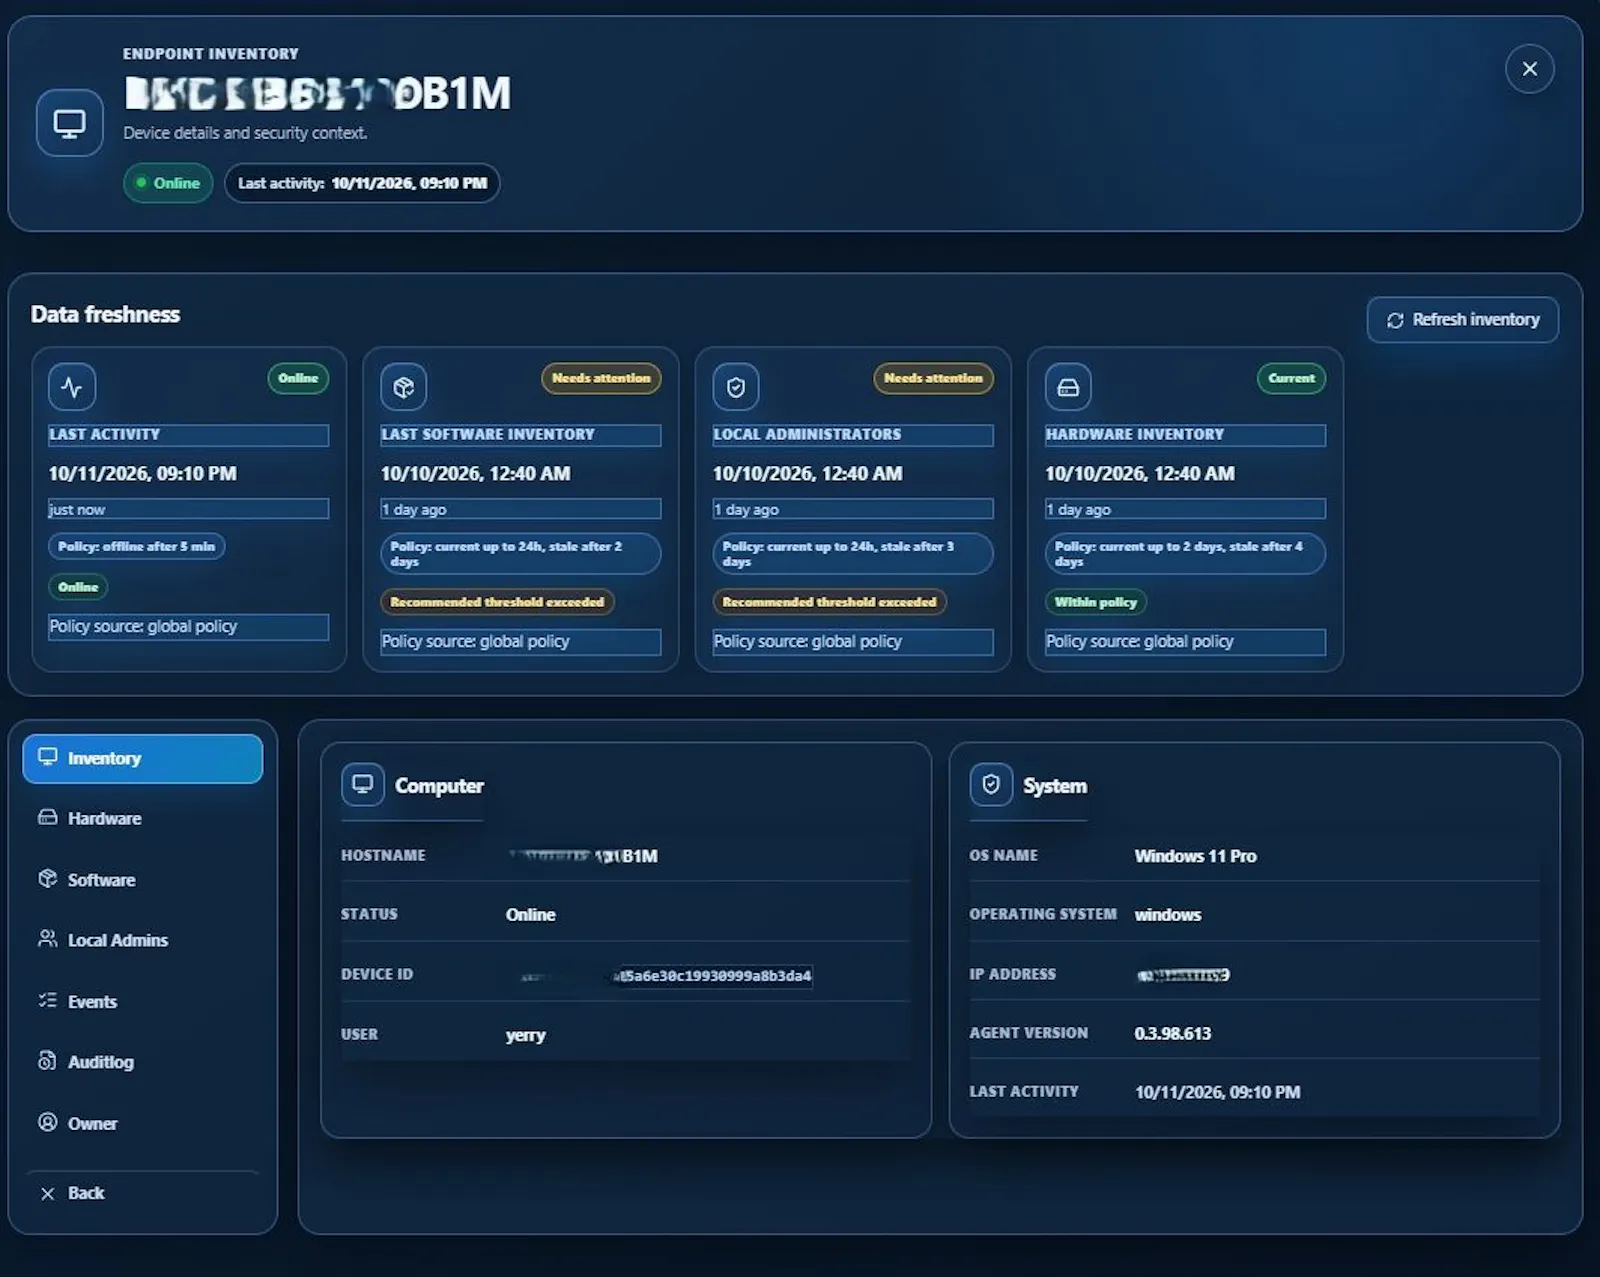Click the users icon next to Local Admins
This screenshot has height=1277, width=1600.
(47, 939)
